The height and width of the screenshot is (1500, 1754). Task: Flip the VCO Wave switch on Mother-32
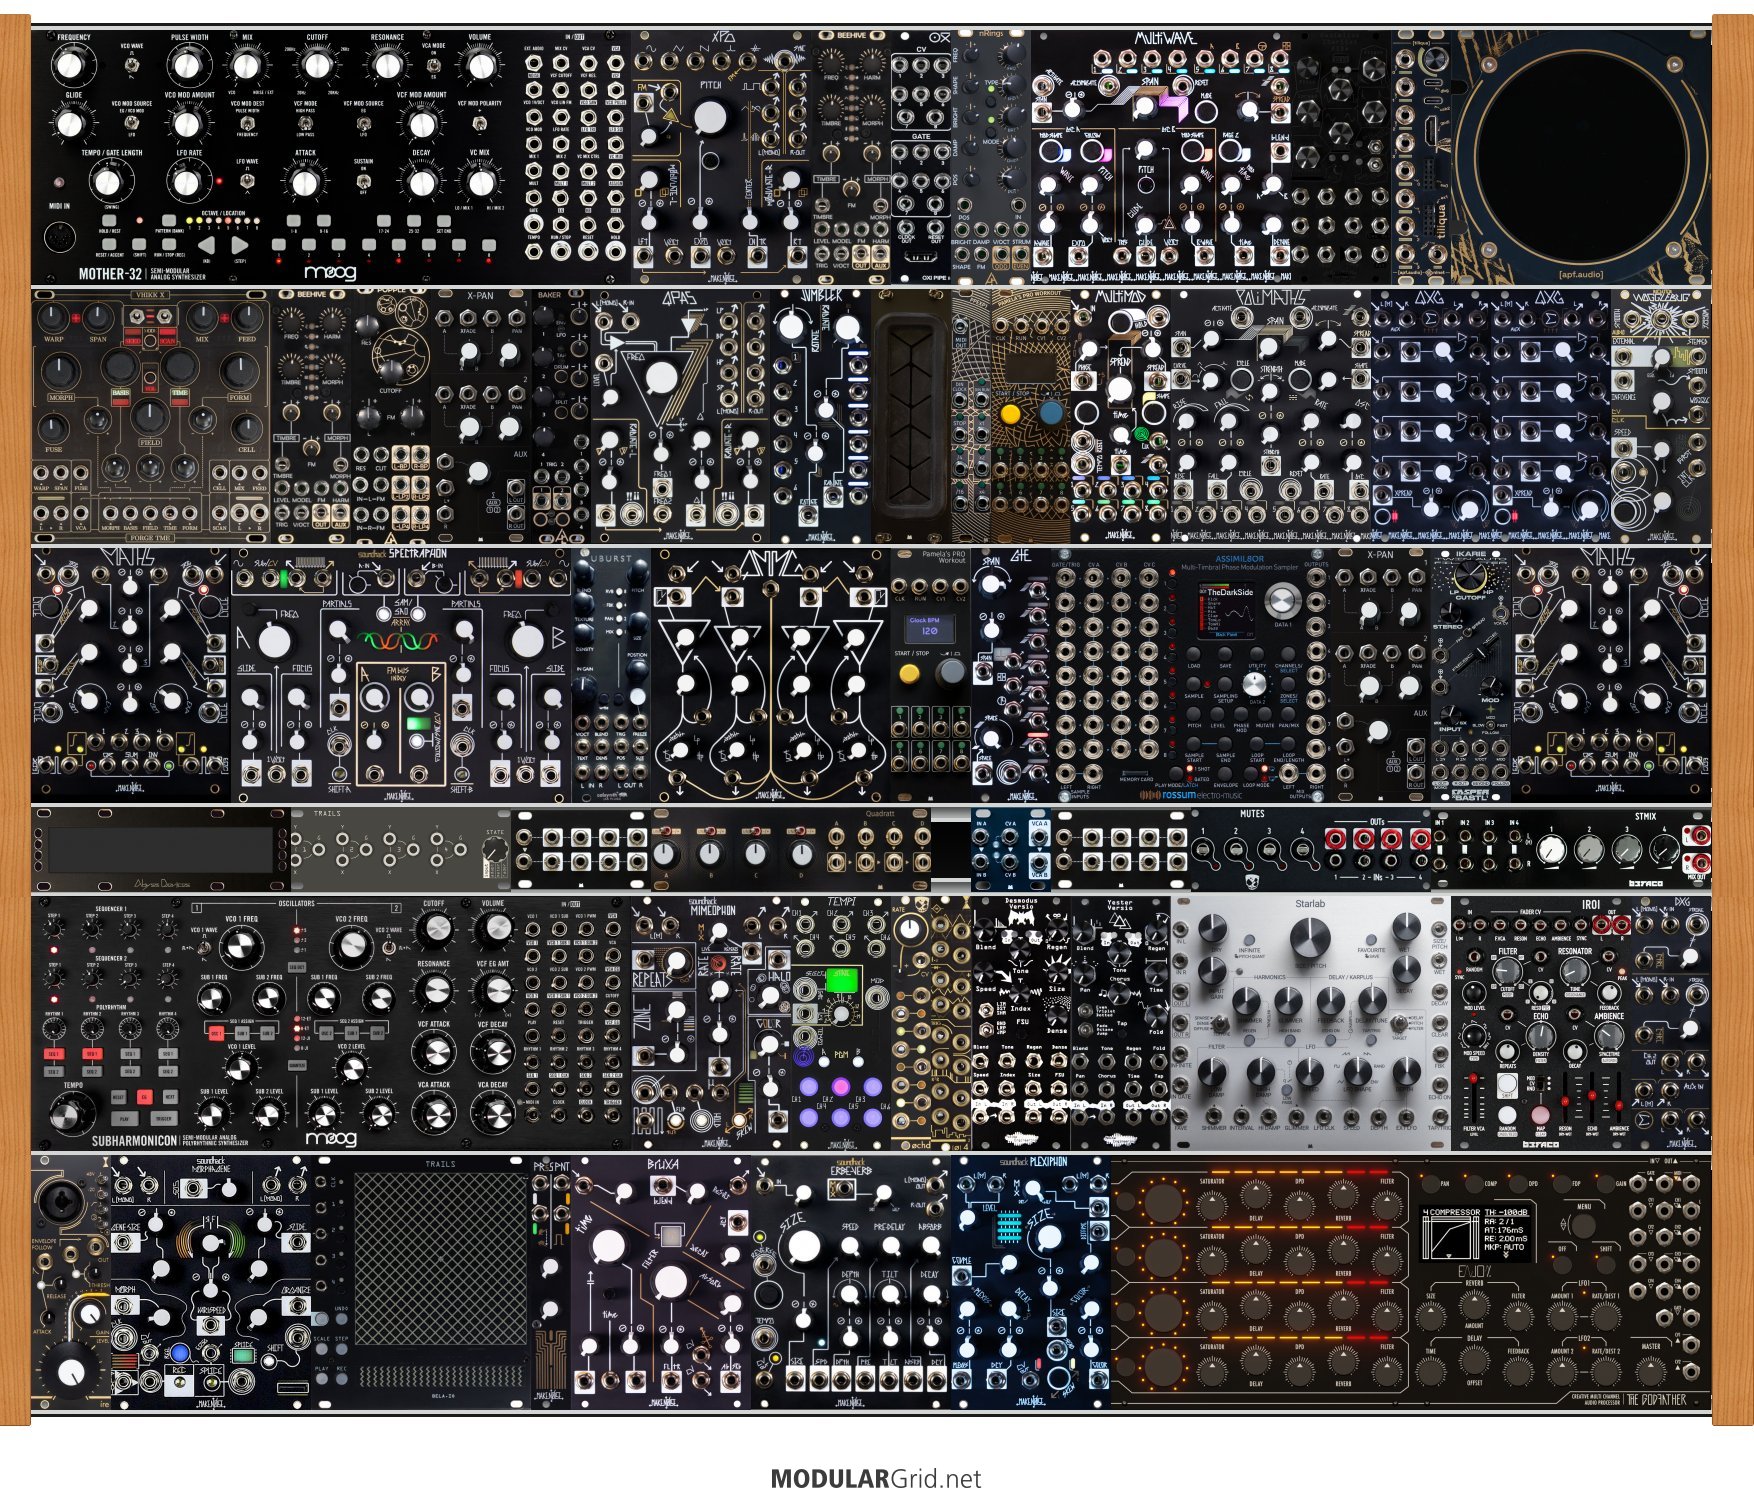click(x=131, y=66)
